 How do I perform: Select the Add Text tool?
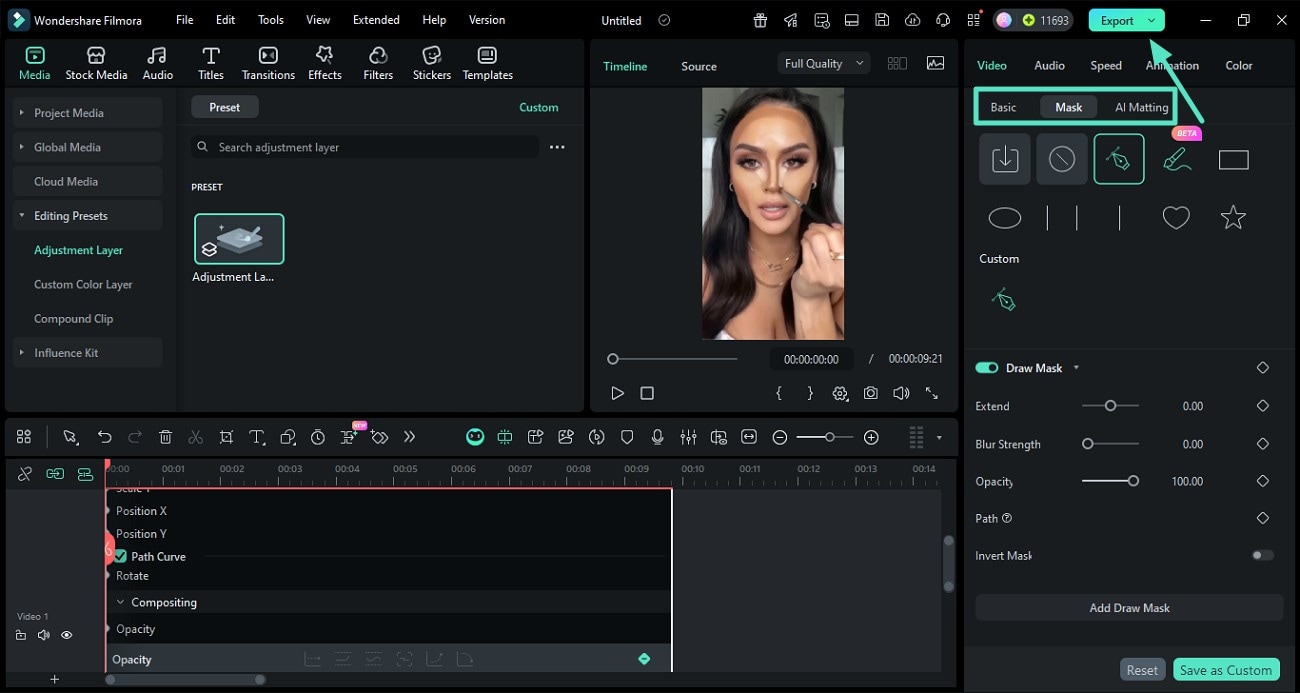point(257,437)
